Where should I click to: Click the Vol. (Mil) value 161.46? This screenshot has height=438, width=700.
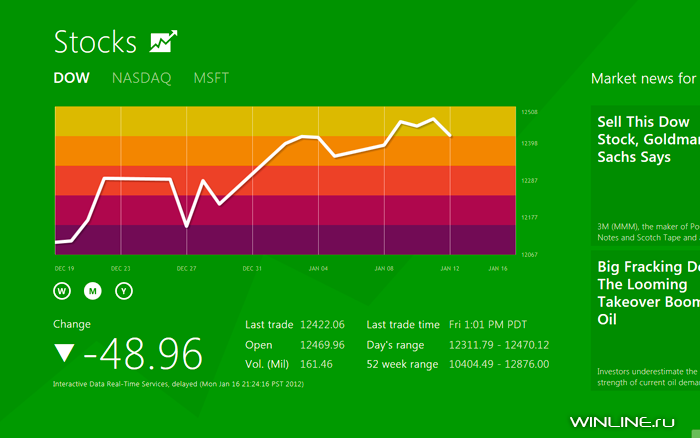[316, 364]
